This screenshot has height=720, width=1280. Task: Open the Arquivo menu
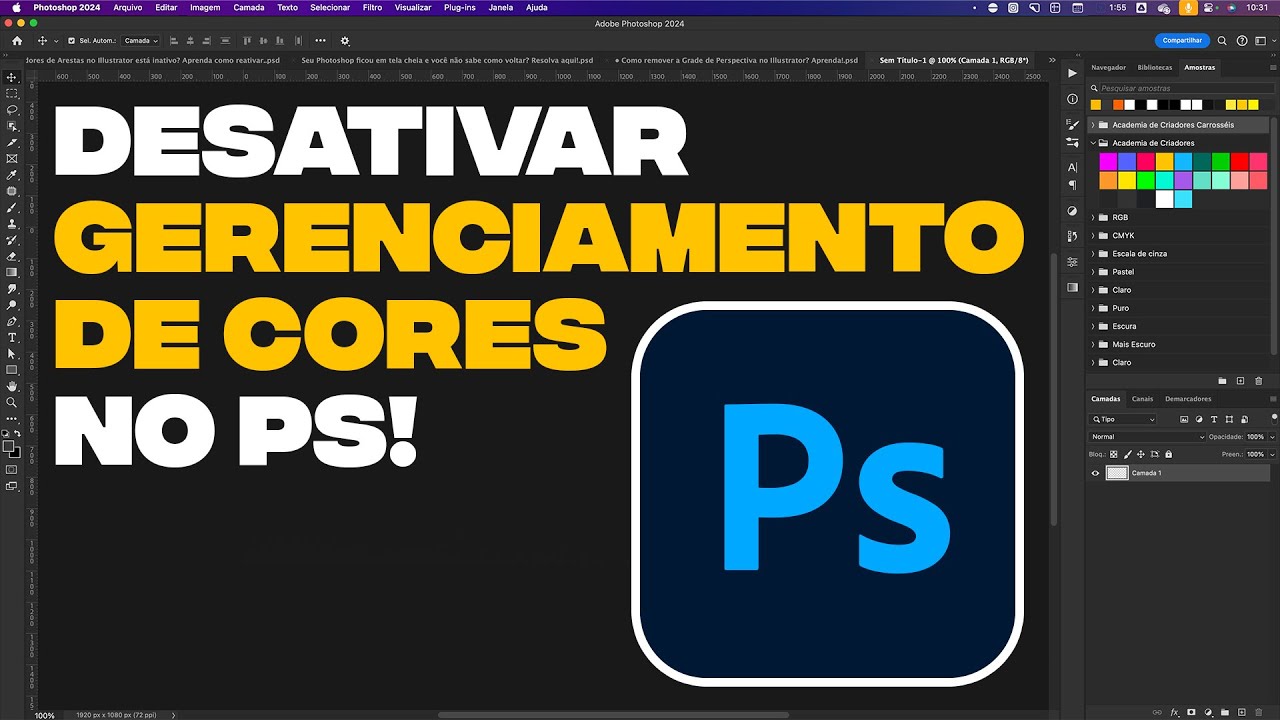[x=127, y=7]
